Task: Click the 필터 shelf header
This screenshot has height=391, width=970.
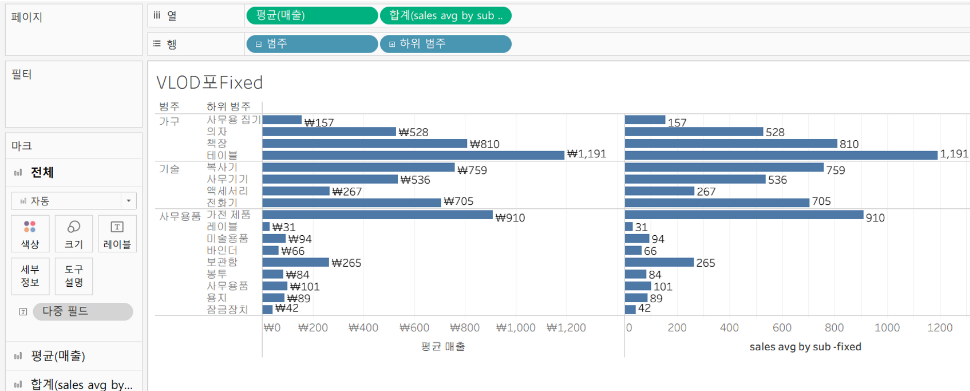Action: click(x=22, y=74)
